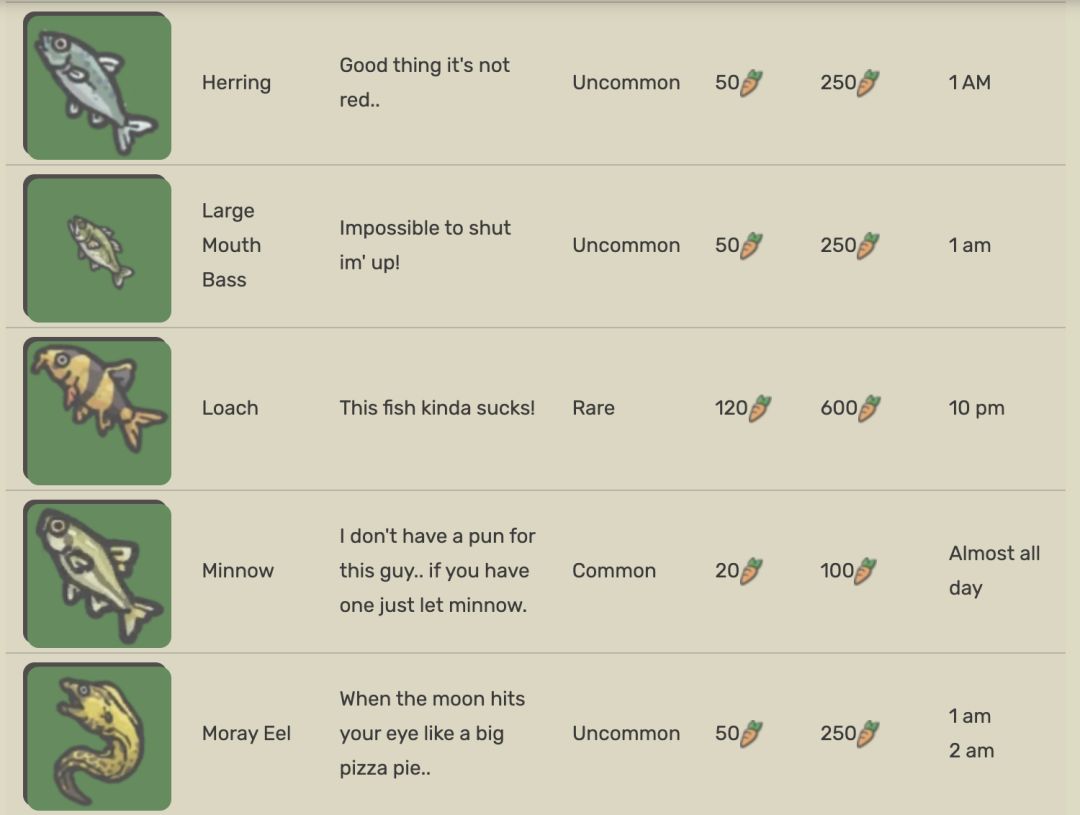Click the Moray Eel icon
Screen dimensions: 1080x815
point(97,736)
